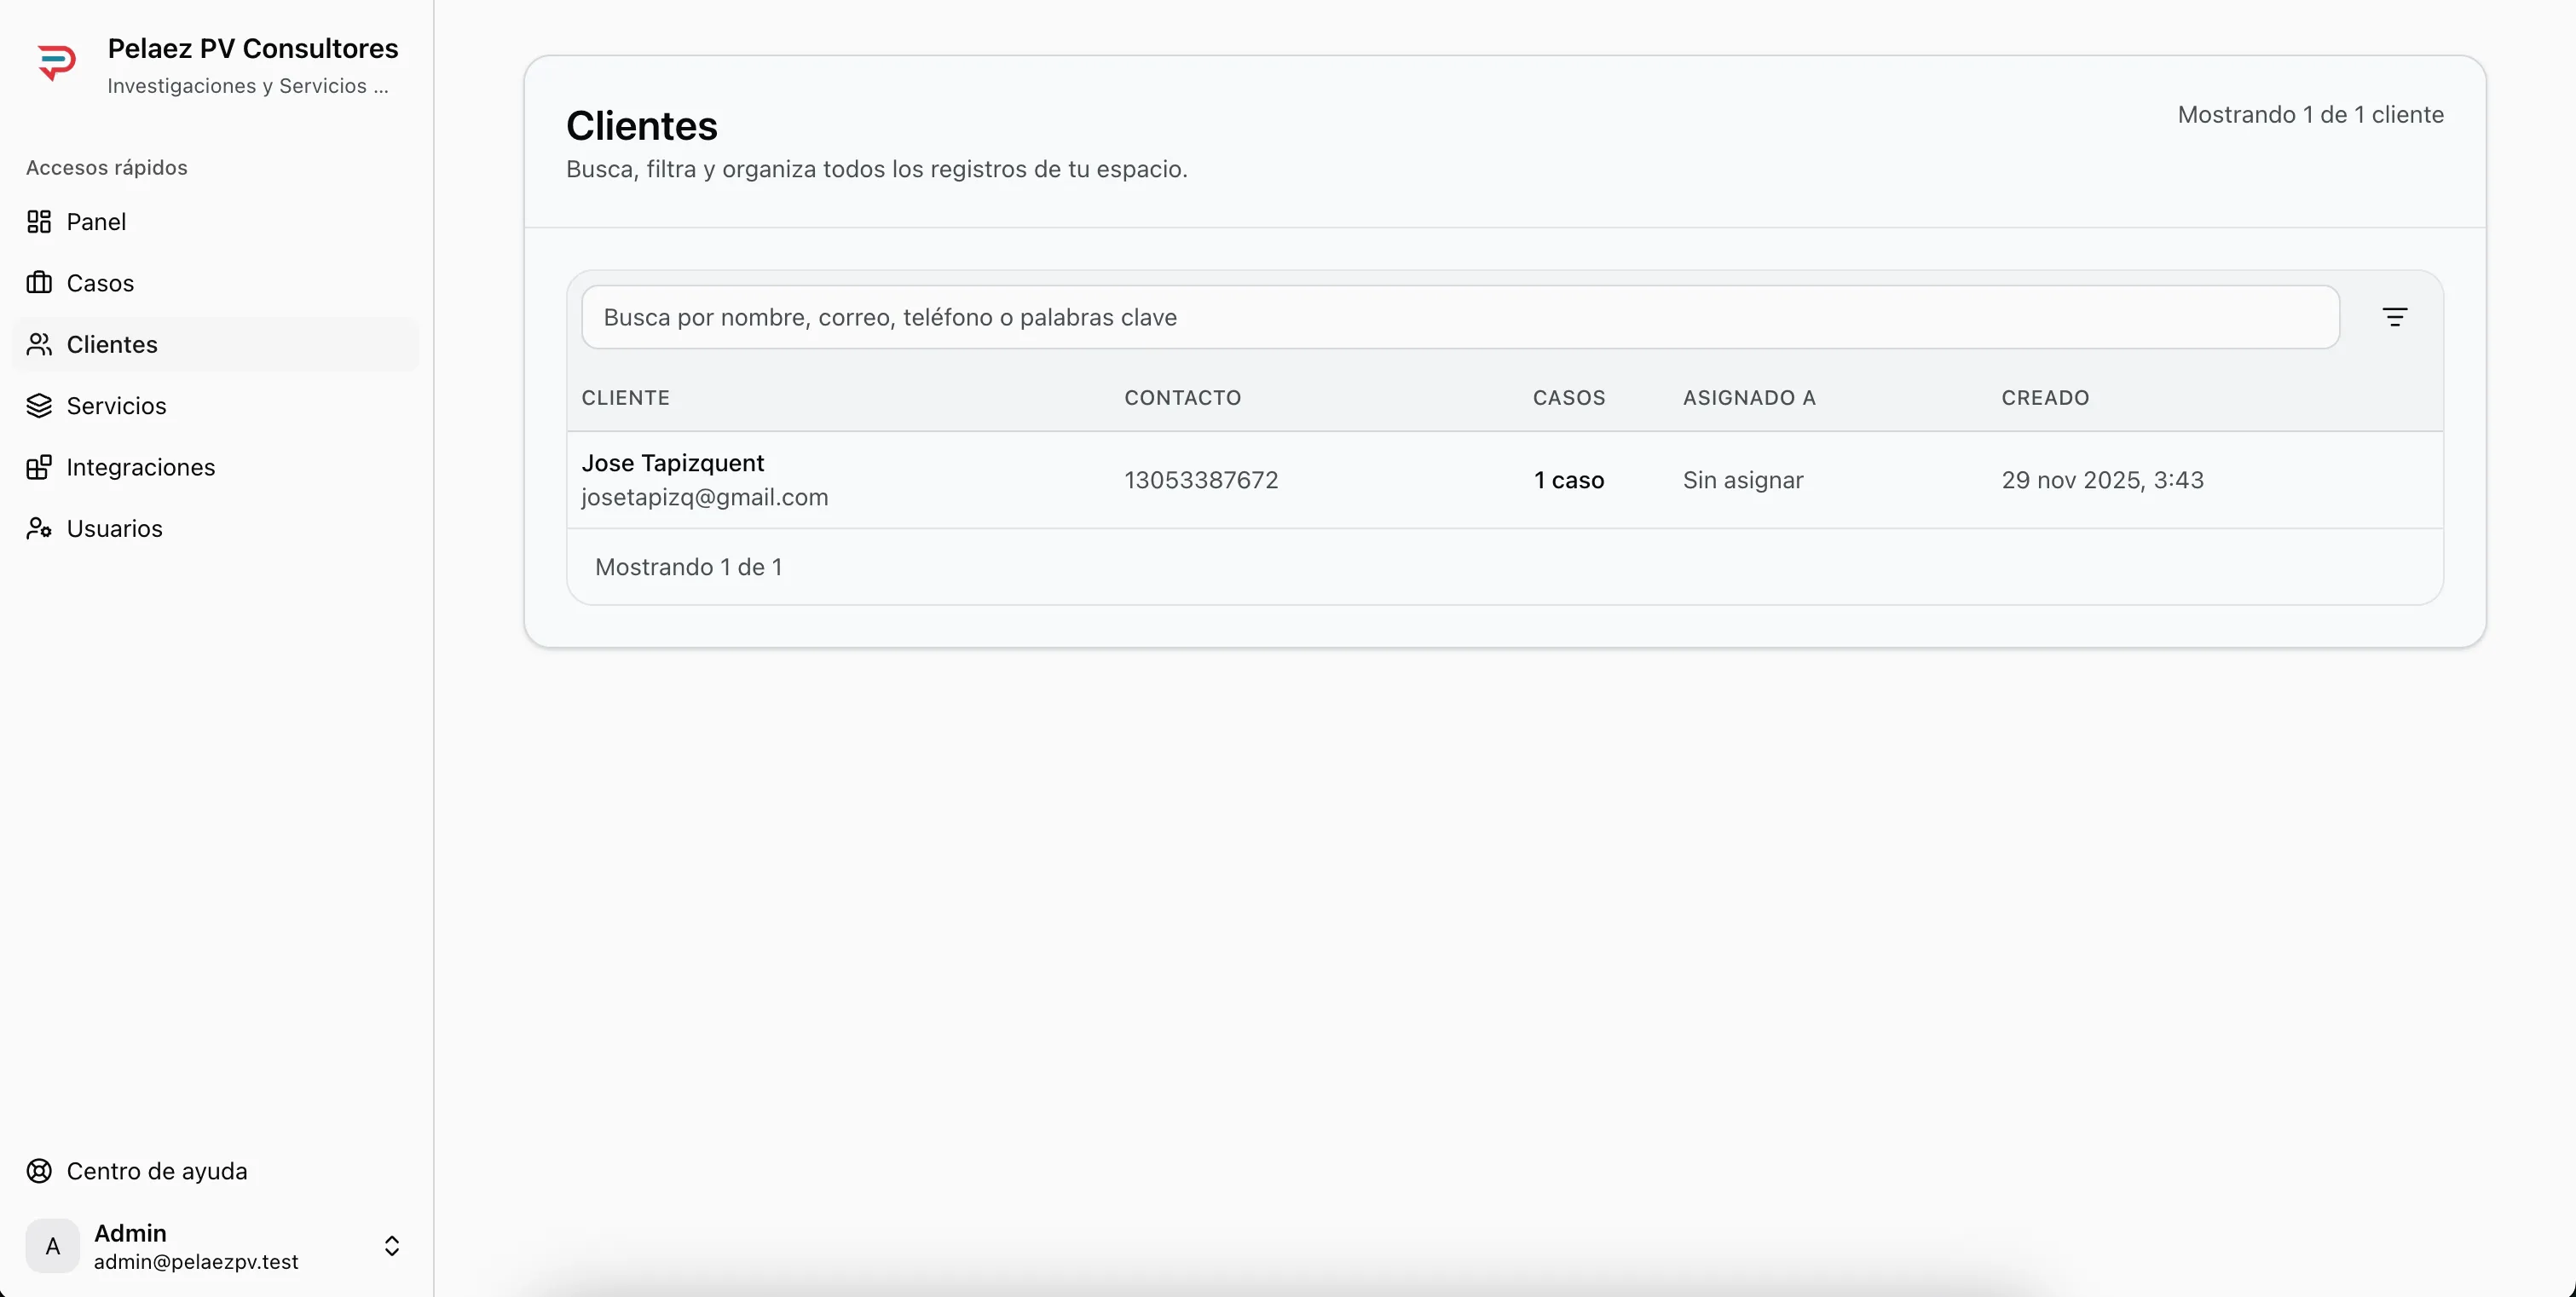Open the admin@pelaezpv.test account menu
2576x1297 pixels.
[x=196, y=1261]
